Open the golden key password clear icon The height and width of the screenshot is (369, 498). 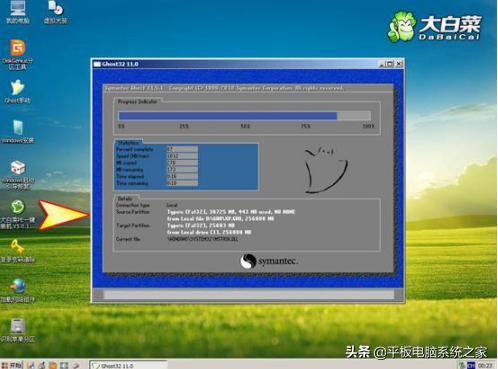pos(17,251)
